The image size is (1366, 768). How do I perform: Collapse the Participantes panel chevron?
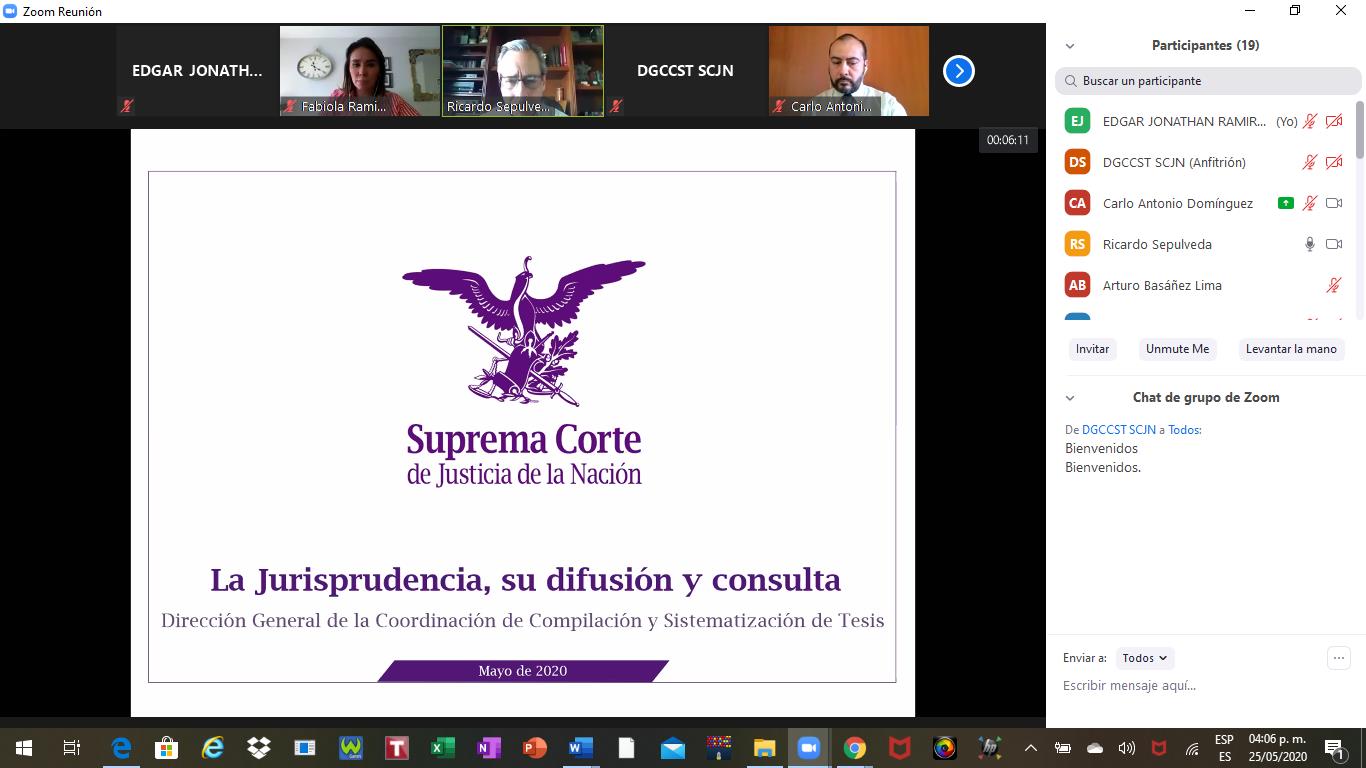[x=1070, y=46]
